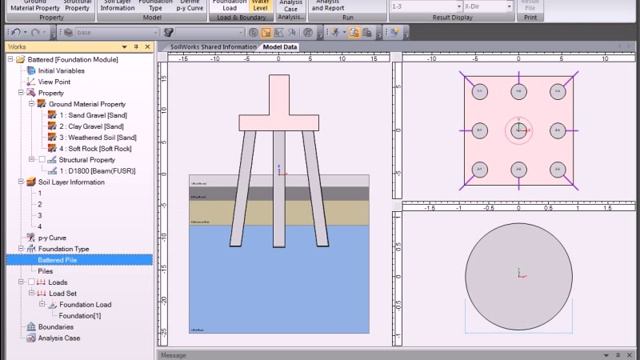
Task: Open the Base dropdown in toolbar
Action: (155, 32)
